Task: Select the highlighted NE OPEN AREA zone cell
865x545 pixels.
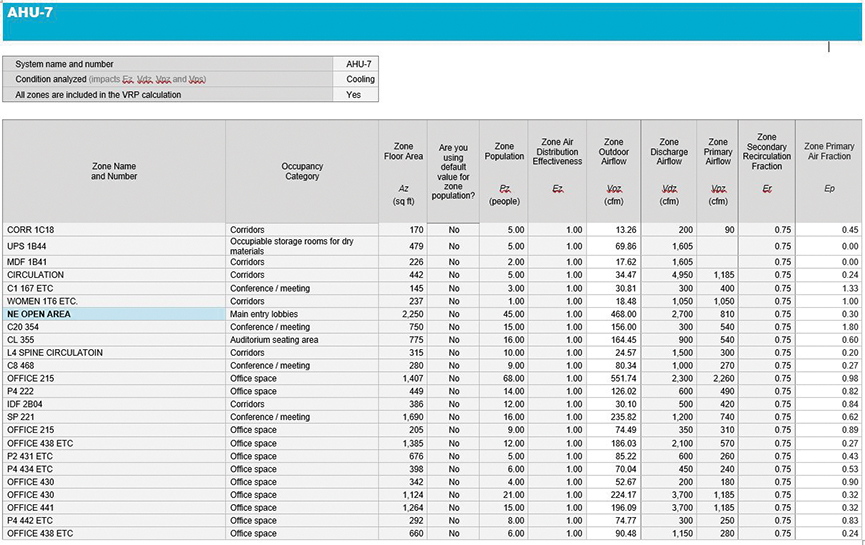Action: 114,314
